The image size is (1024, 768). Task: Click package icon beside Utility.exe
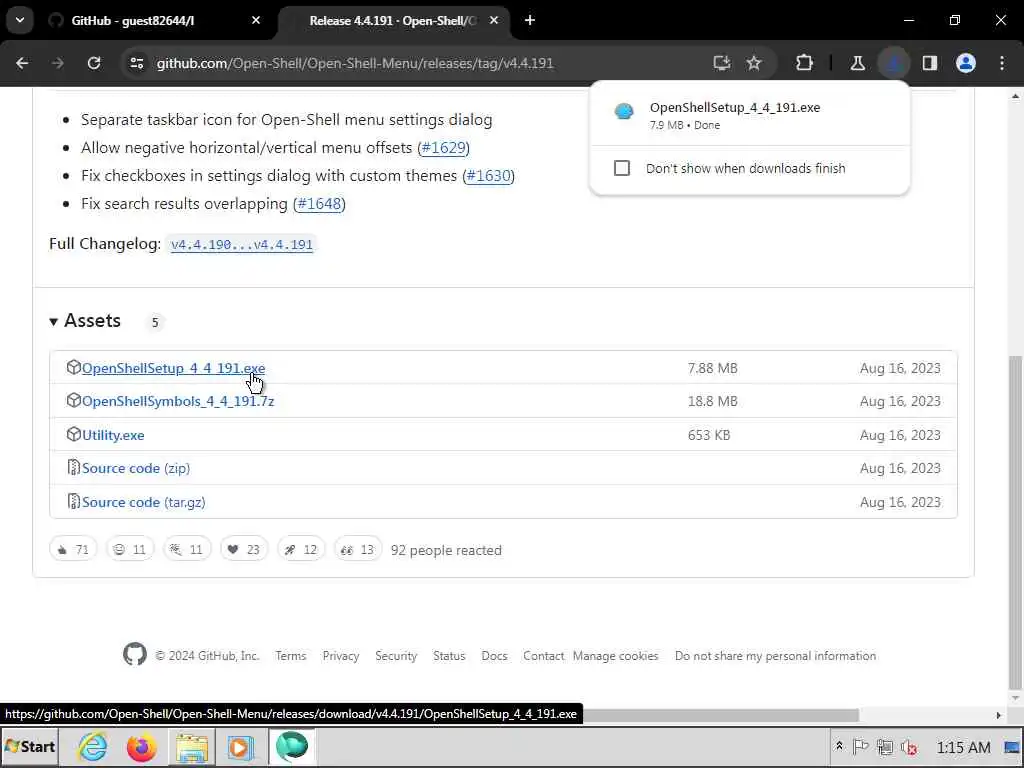[74, 434]
